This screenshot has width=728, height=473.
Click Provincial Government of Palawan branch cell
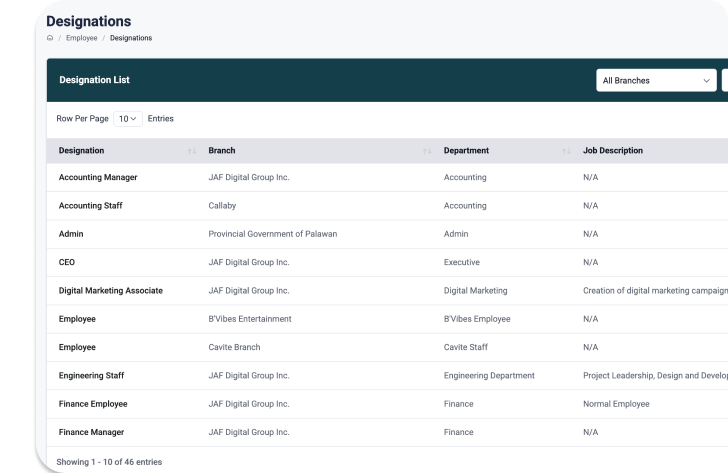[x=272, y=234]
